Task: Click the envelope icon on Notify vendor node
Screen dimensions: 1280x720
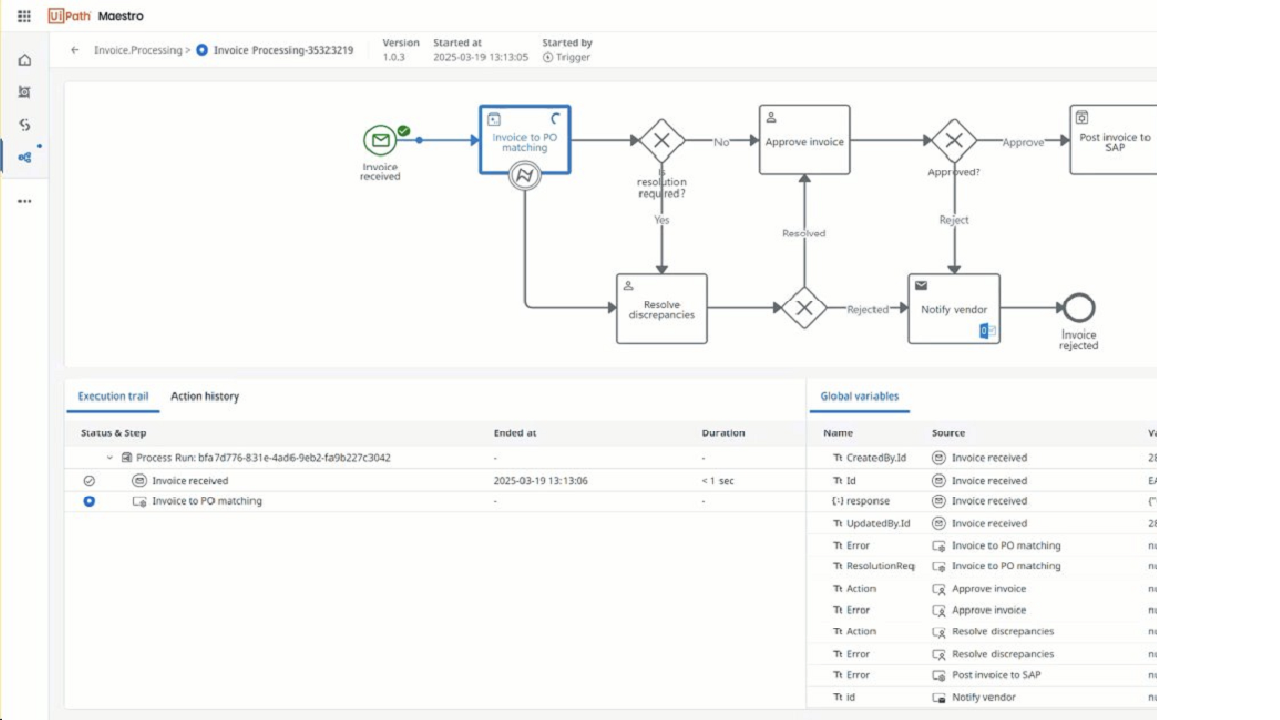Action: click(921, 286)
